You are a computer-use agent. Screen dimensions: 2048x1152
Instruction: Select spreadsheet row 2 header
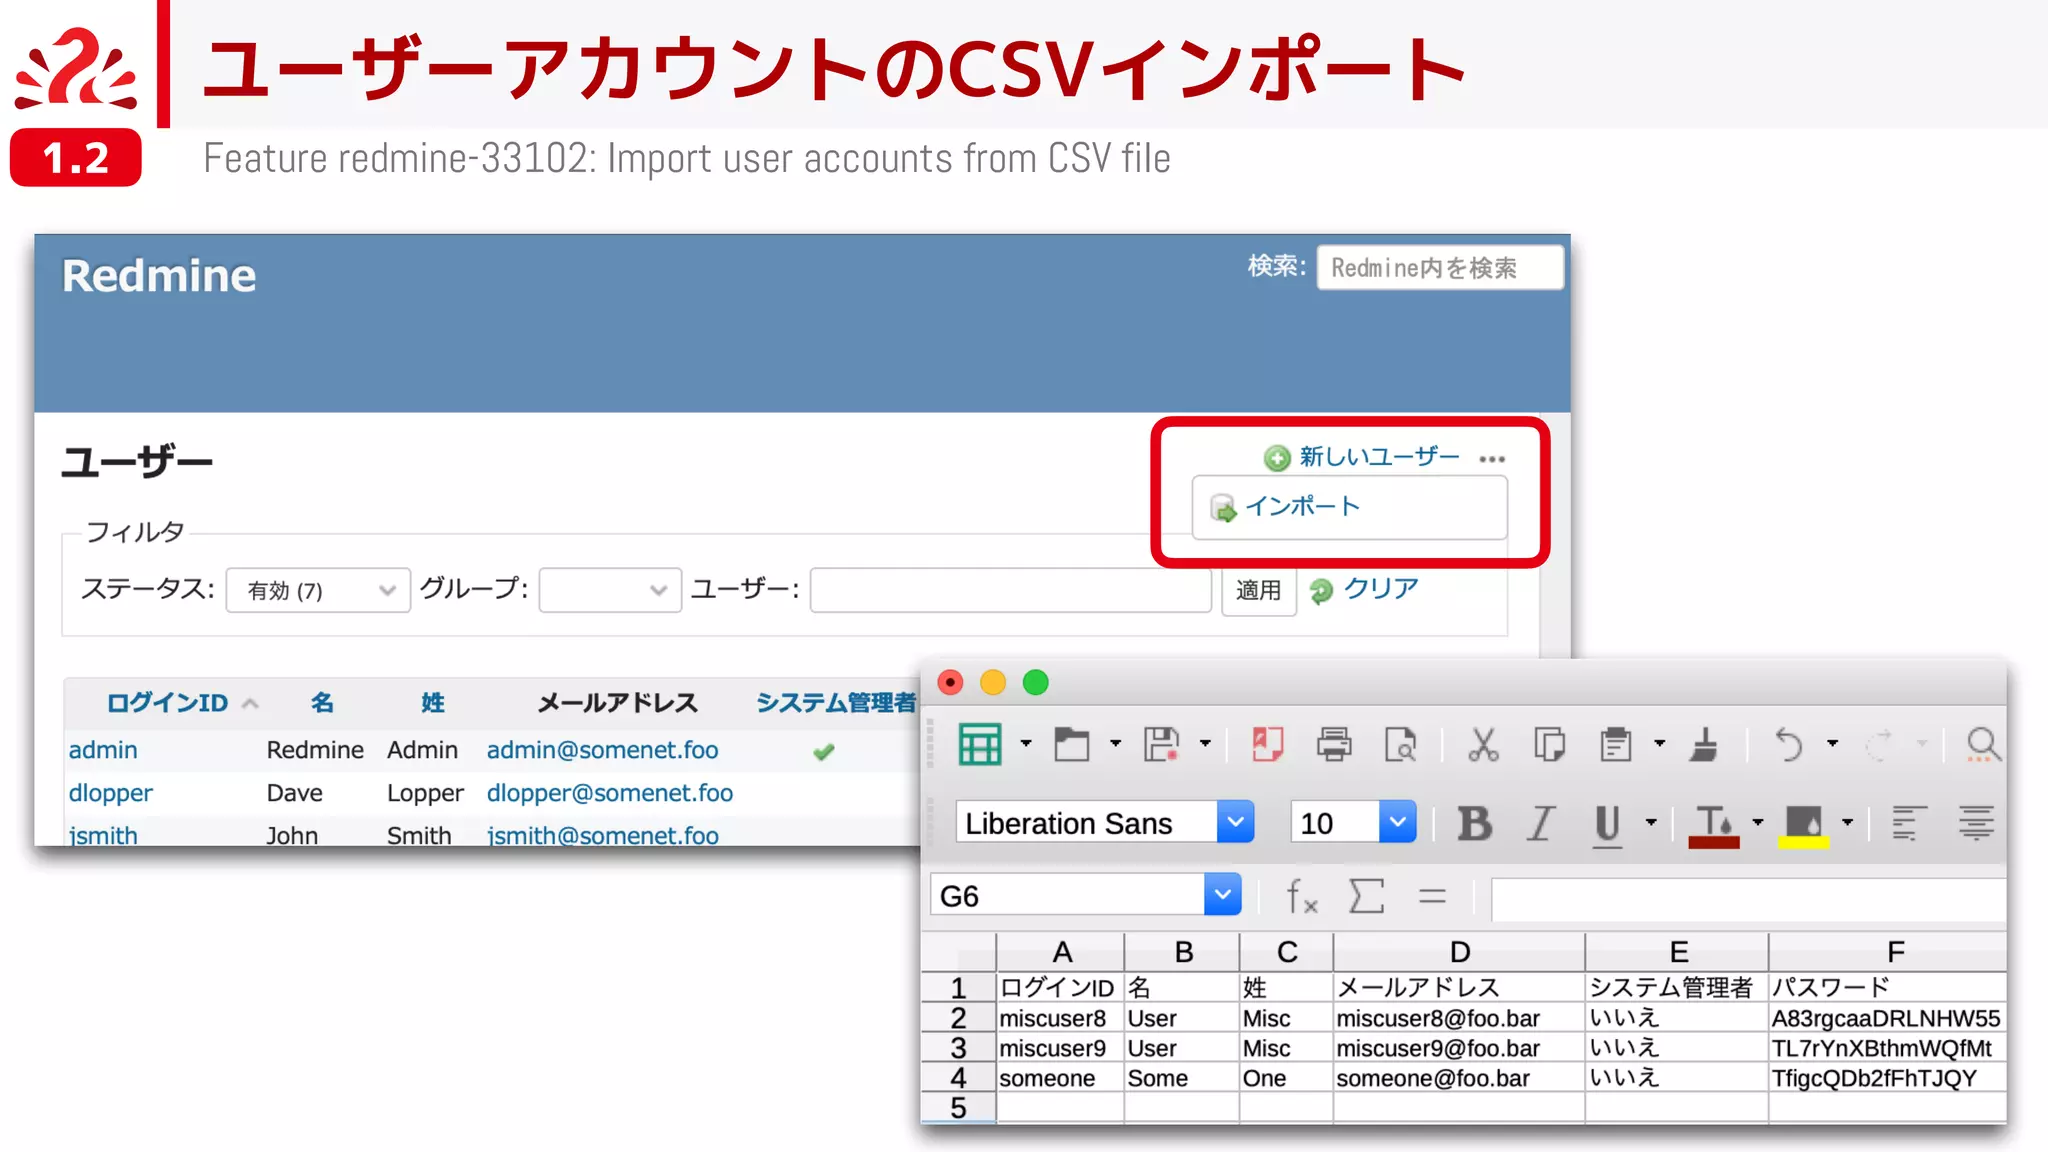958,1018
